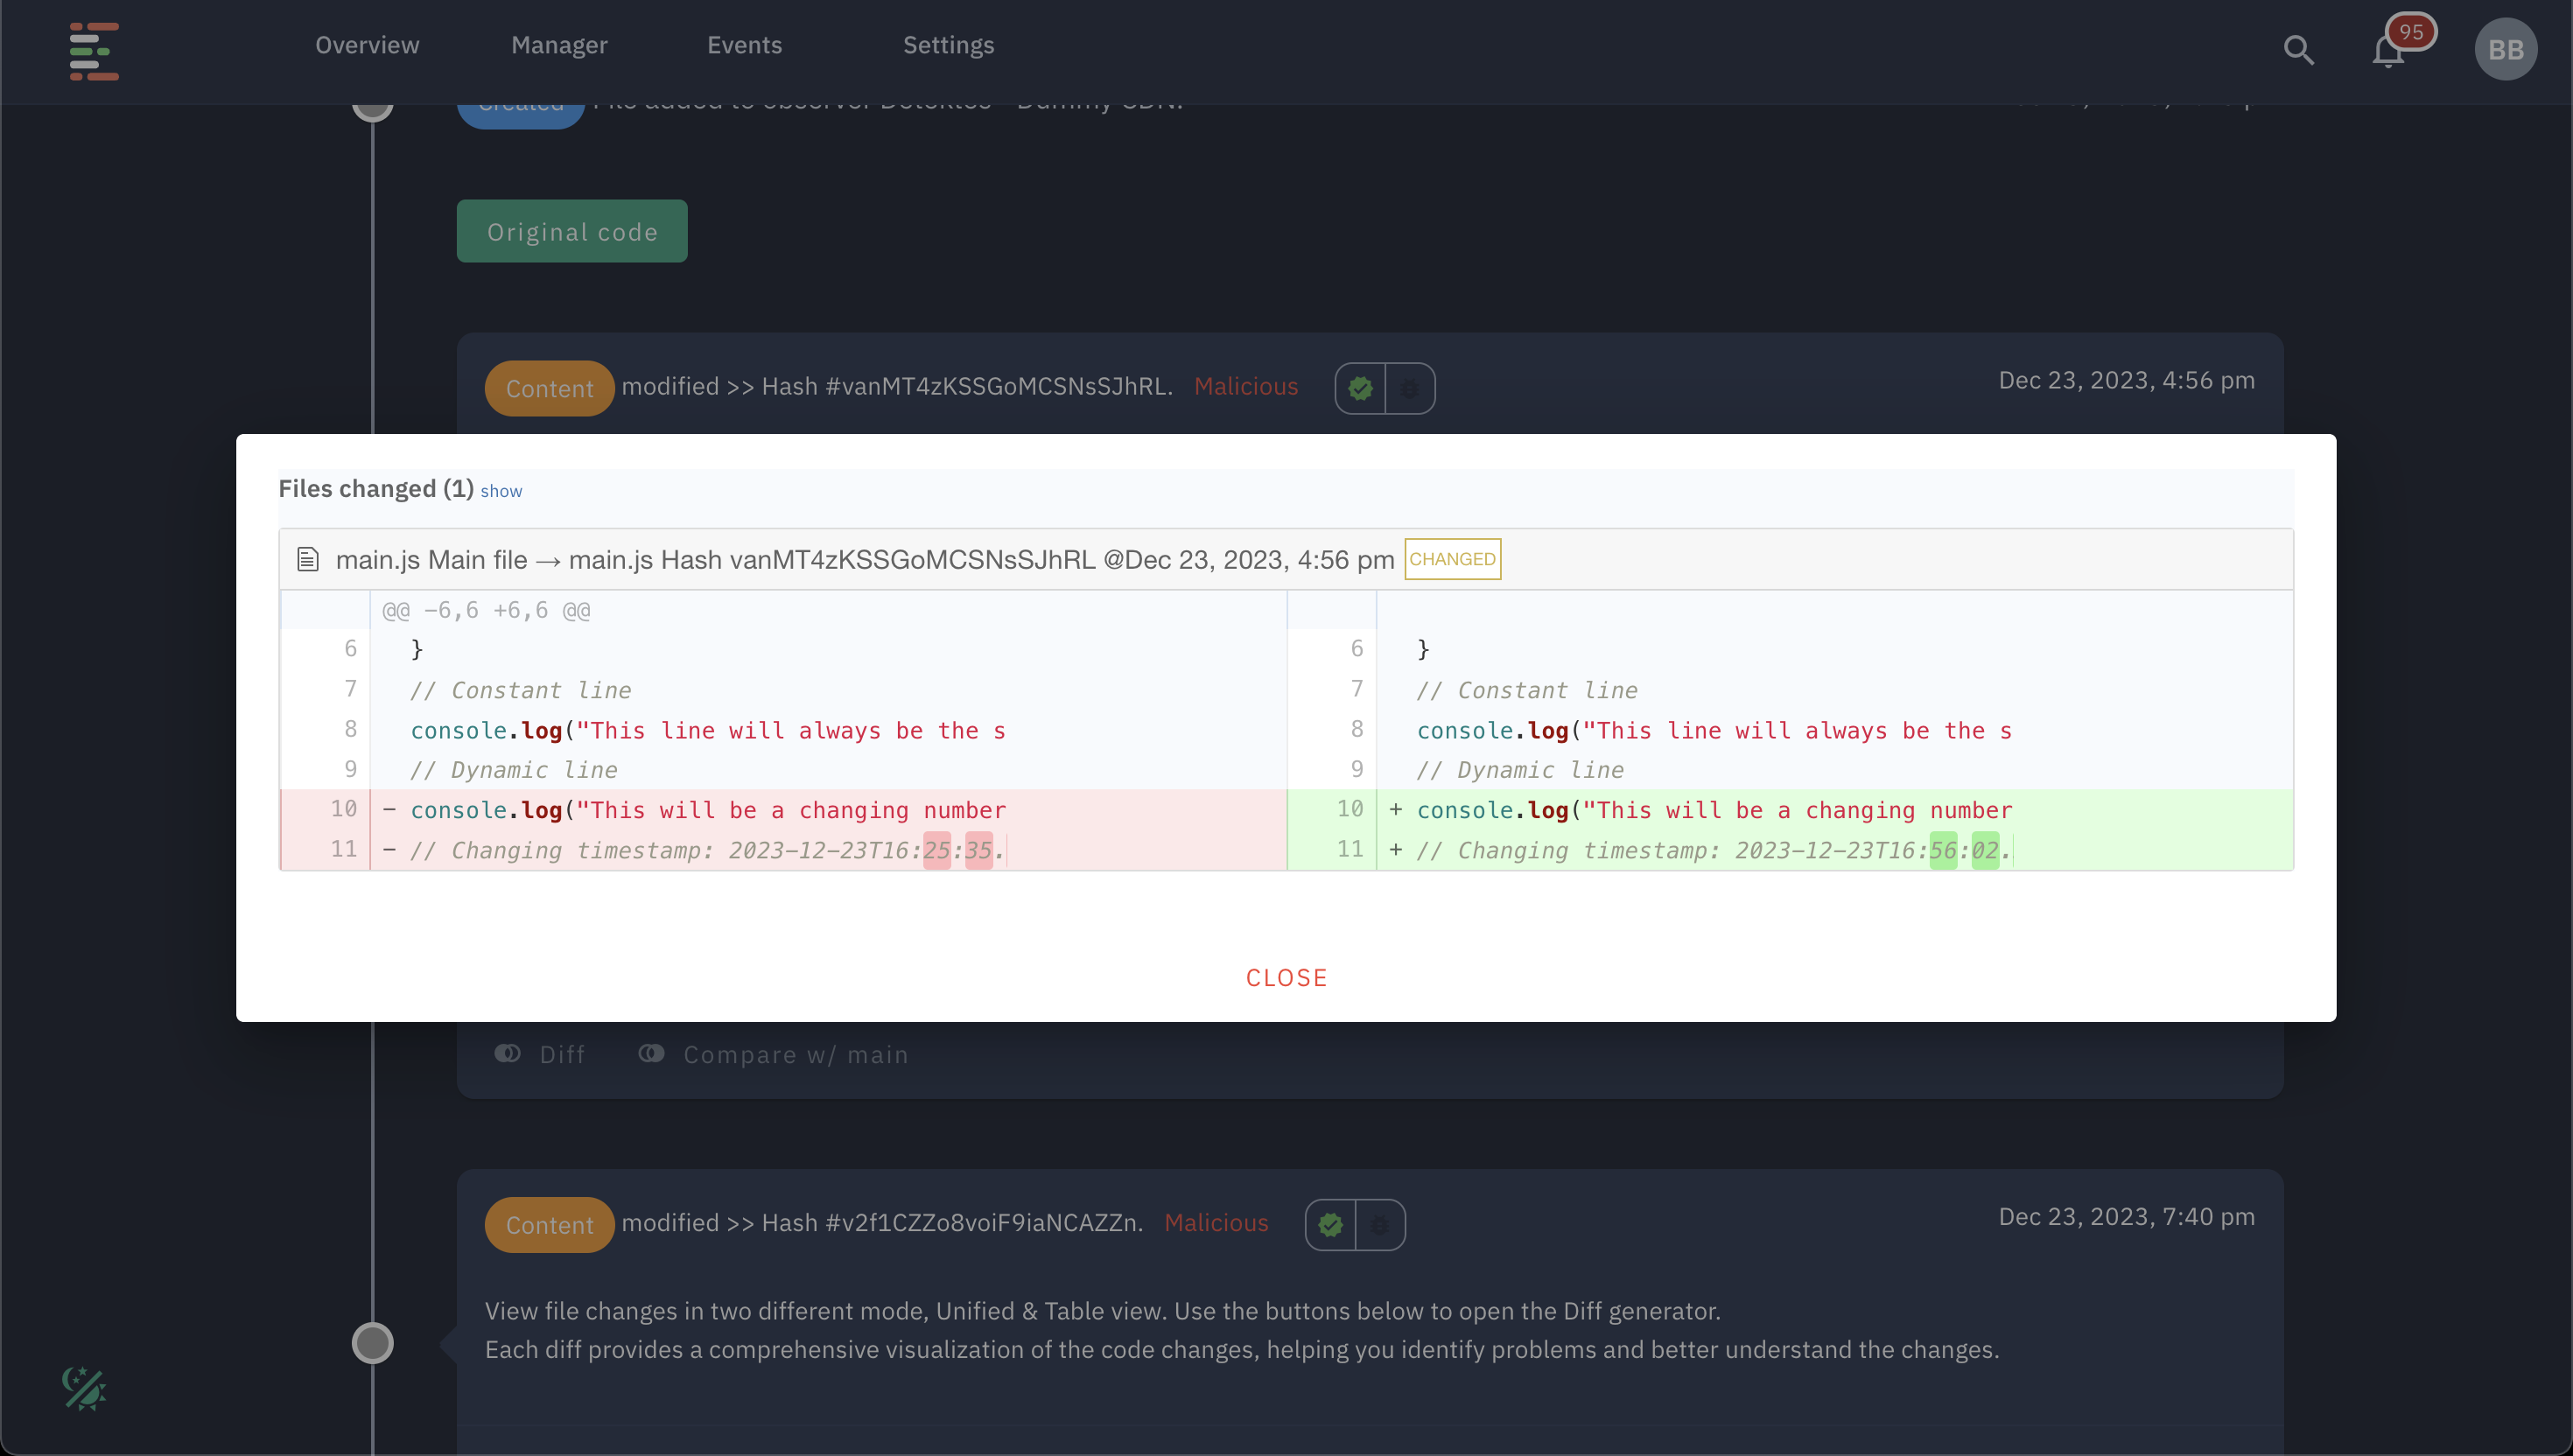Go to the Overview tab

367,45
